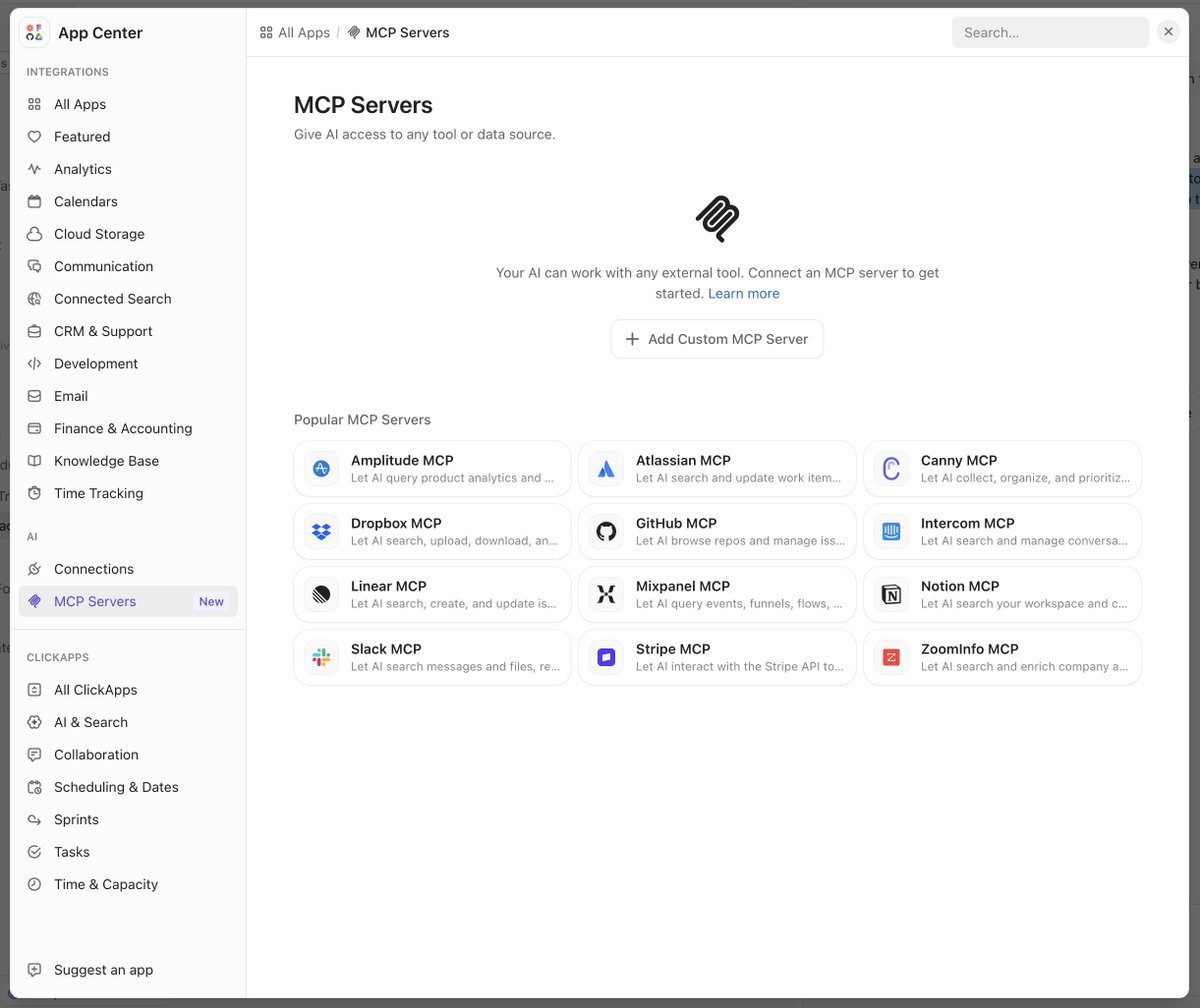The height and width of the screenshot is (1008, 1200).
Task: Click the Intercom MCP logo icon
Action: point(891,531)
